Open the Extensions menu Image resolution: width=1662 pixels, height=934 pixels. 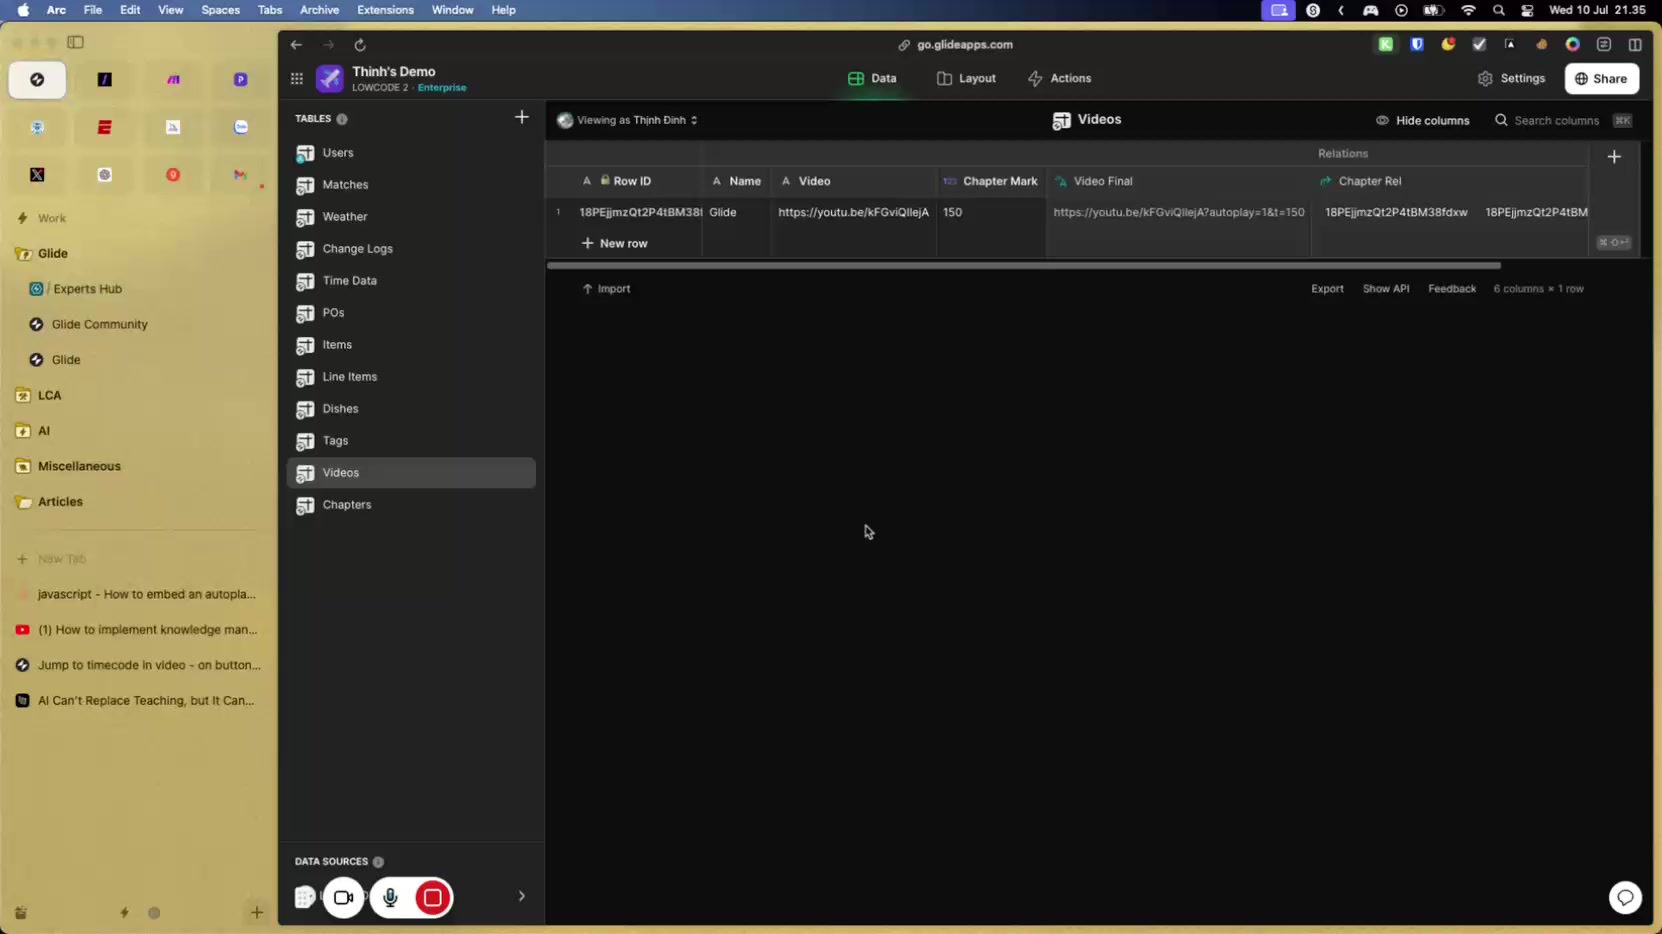coord(385,10)
